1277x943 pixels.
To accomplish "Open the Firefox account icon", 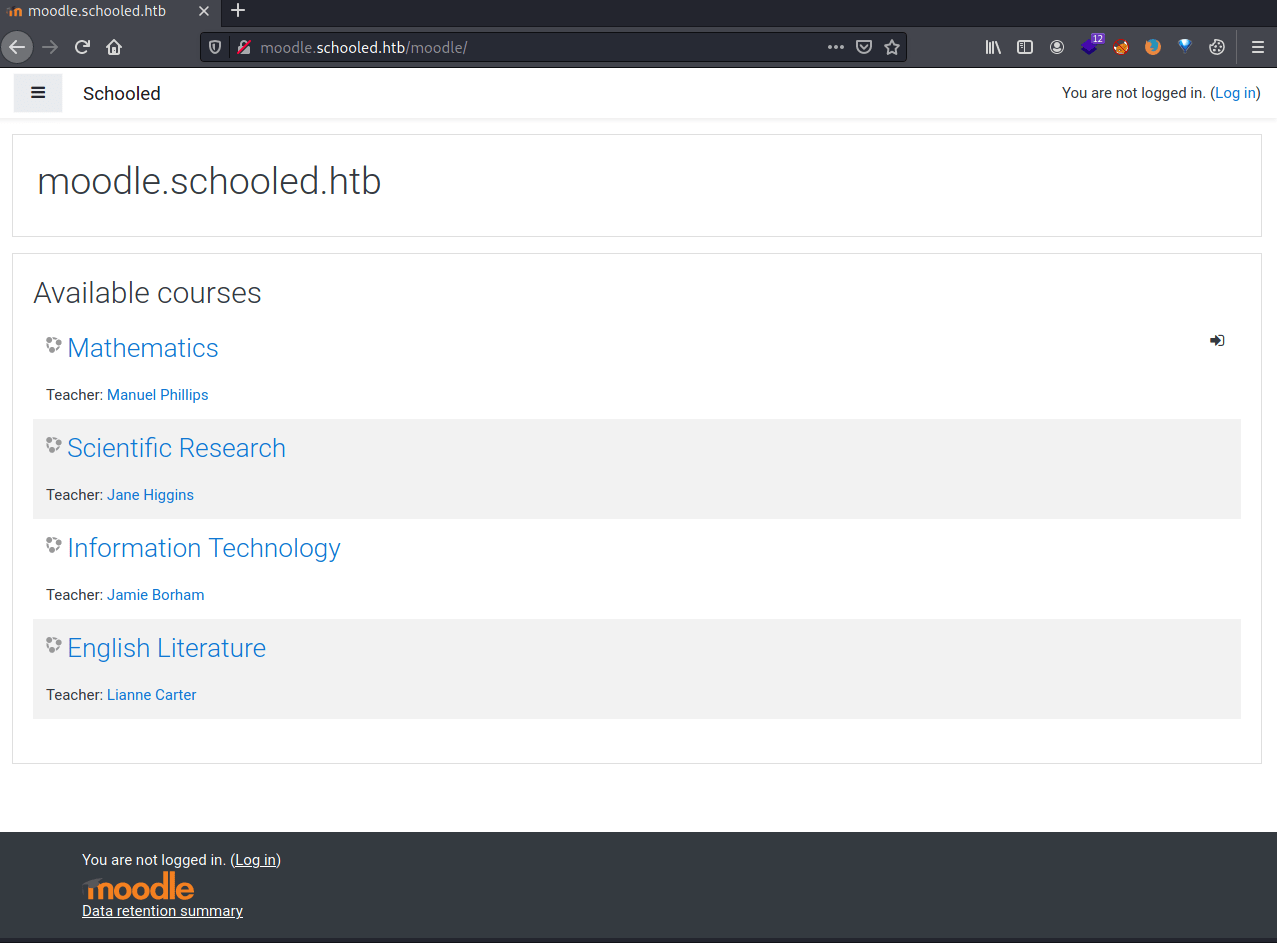I will coord(1057,47).
